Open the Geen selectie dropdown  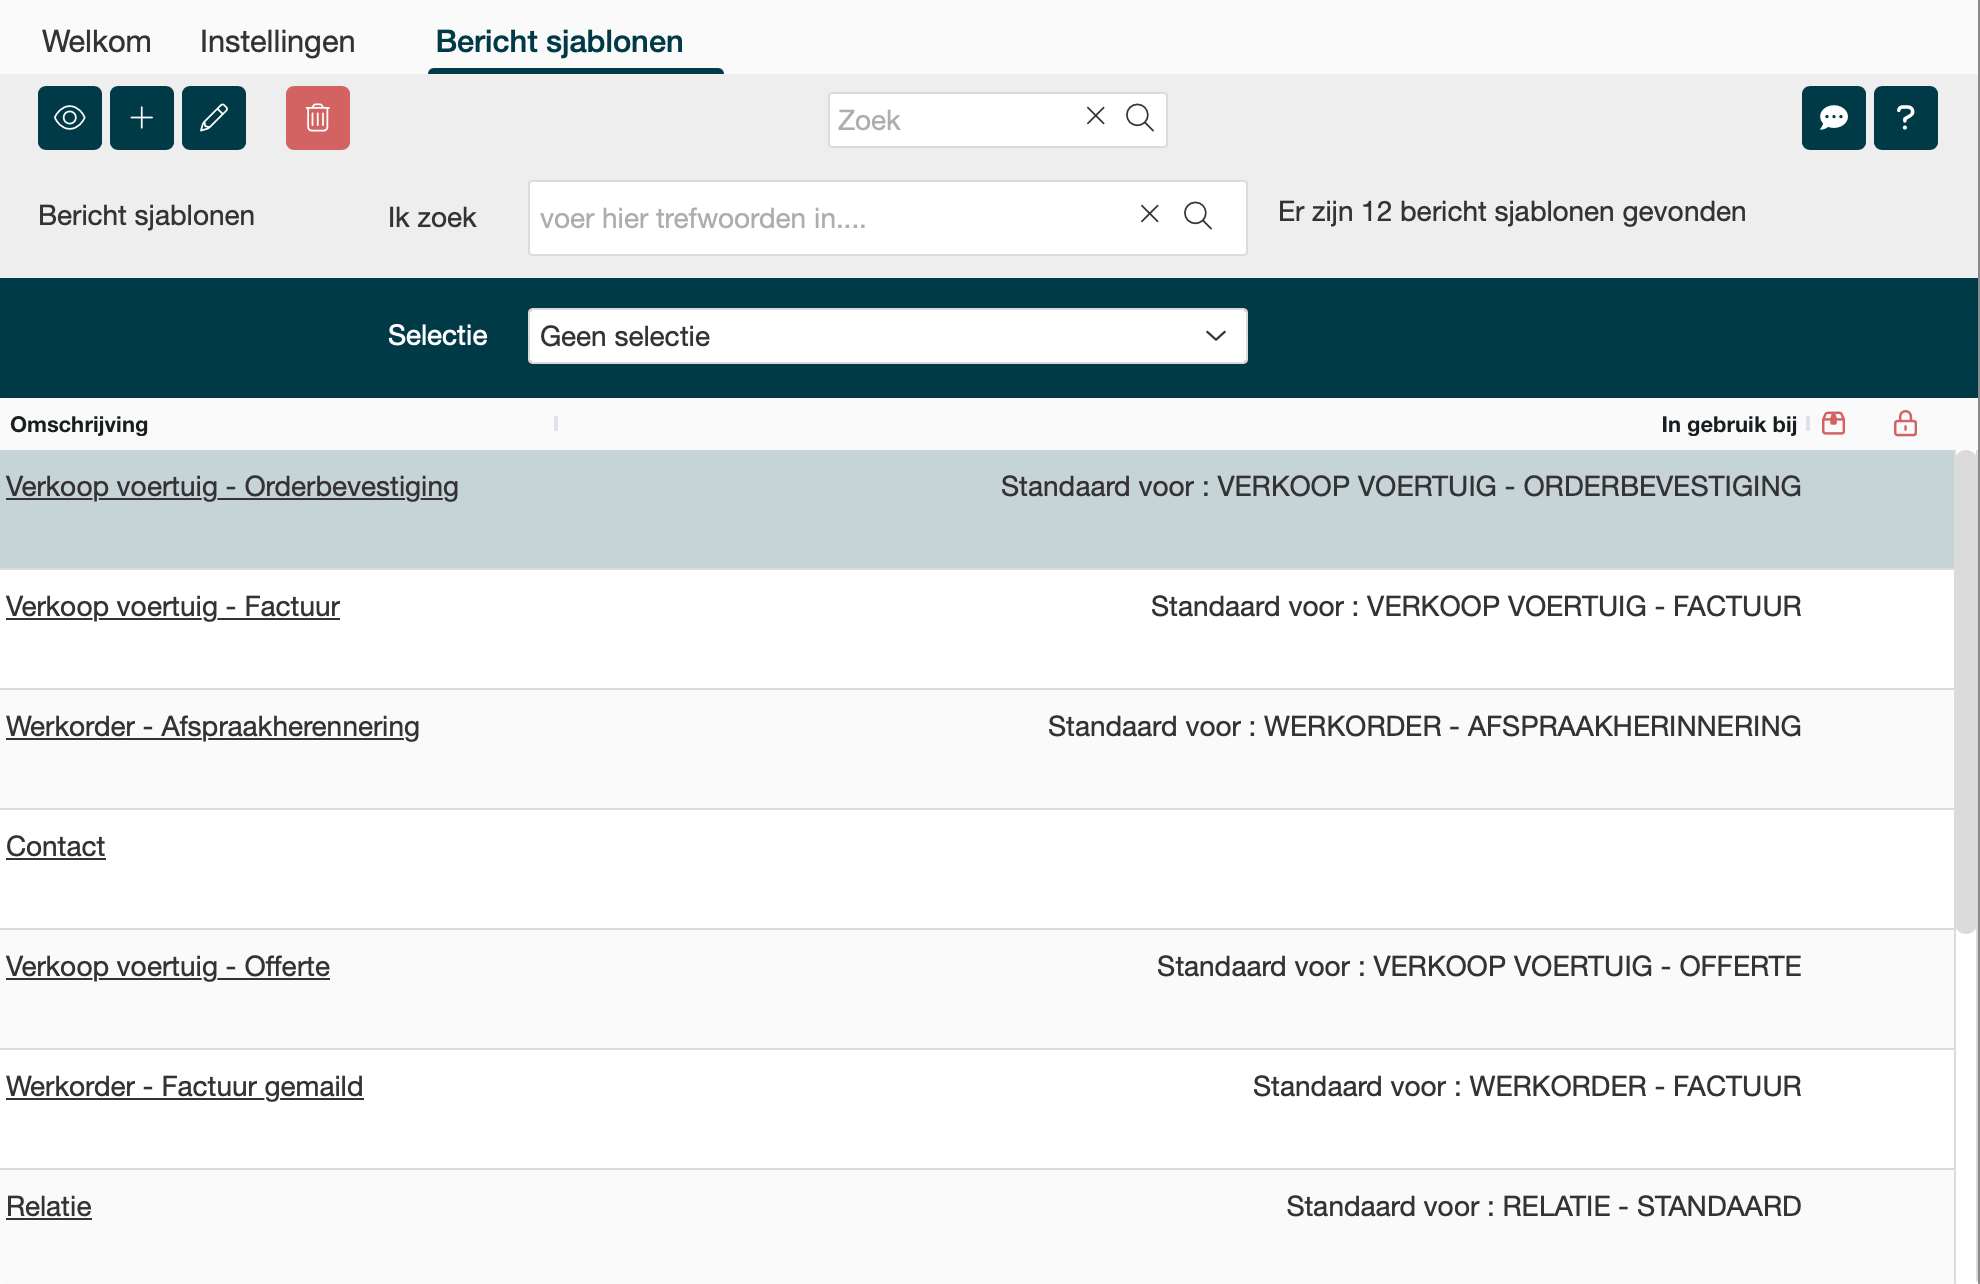887,336
